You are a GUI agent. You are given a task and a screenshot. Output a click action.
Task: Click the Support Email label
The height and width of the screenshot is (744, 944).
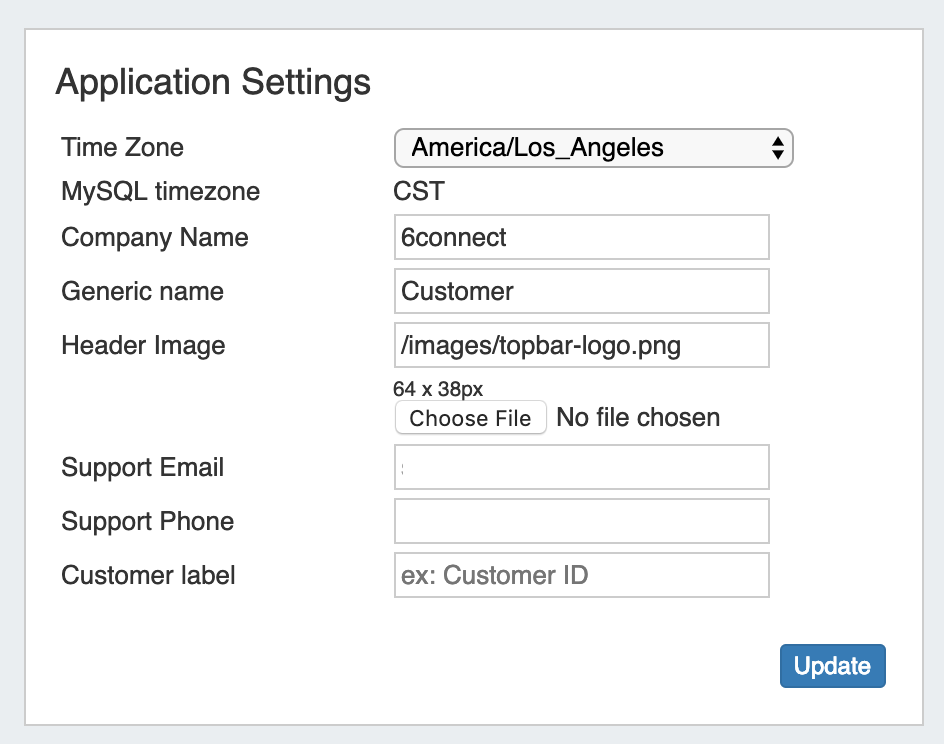point(142,467)
